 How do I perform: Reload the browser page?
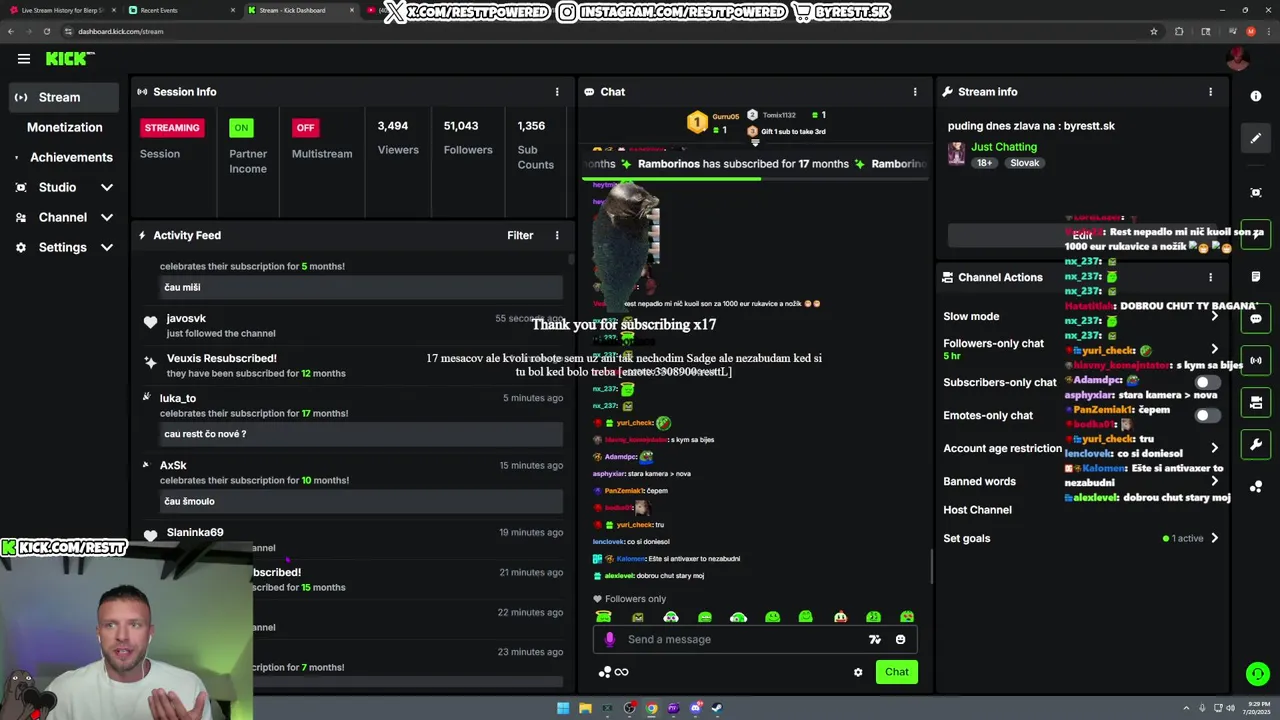tap(46, 31)
